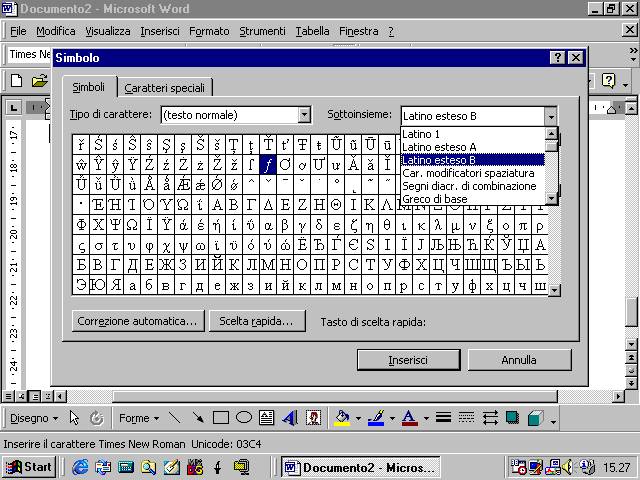The image size is (640, 480).
Task: Expand the Drawing toolbar more-buttons arrow
Action: point(553,420)
